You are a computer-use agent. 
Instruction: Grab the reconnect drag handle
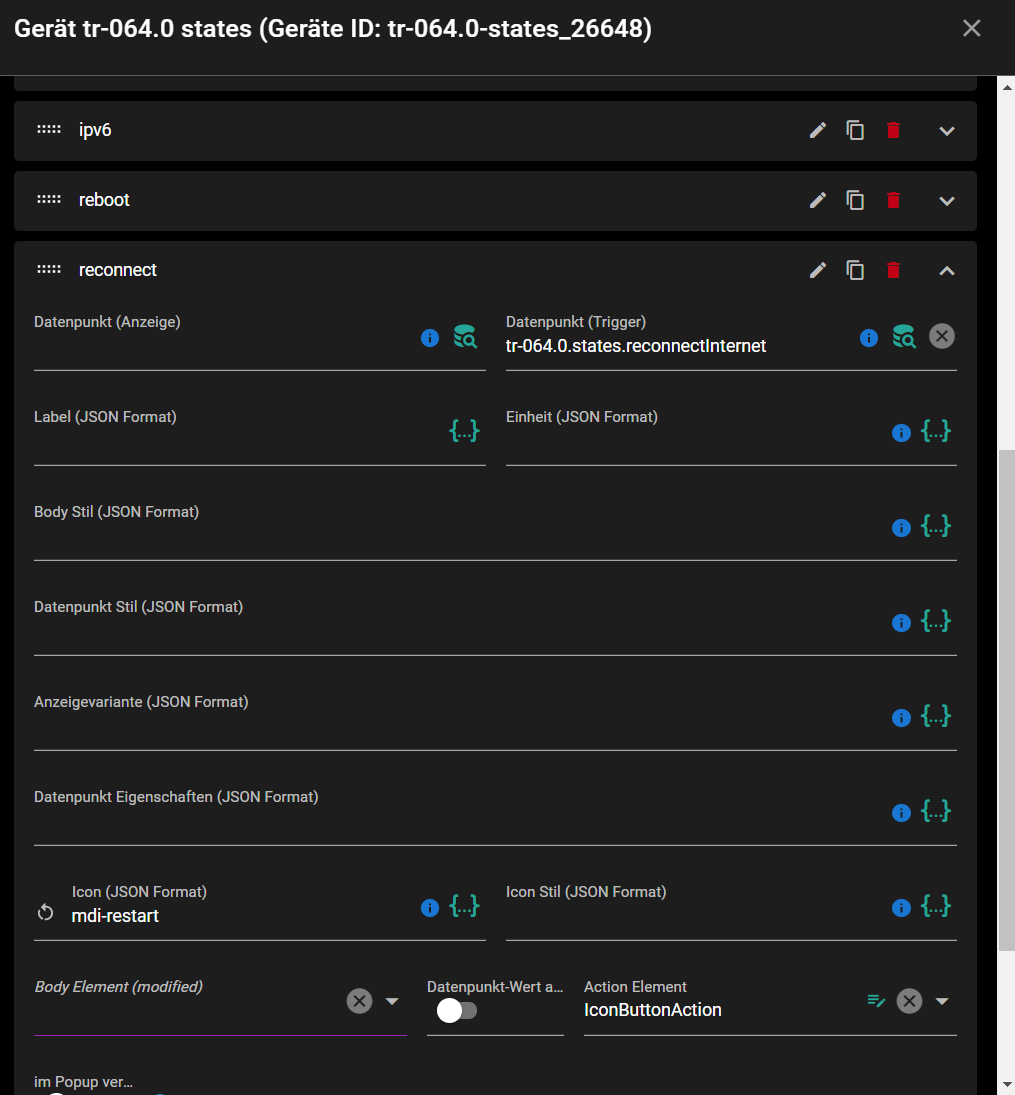click(49, 270)
